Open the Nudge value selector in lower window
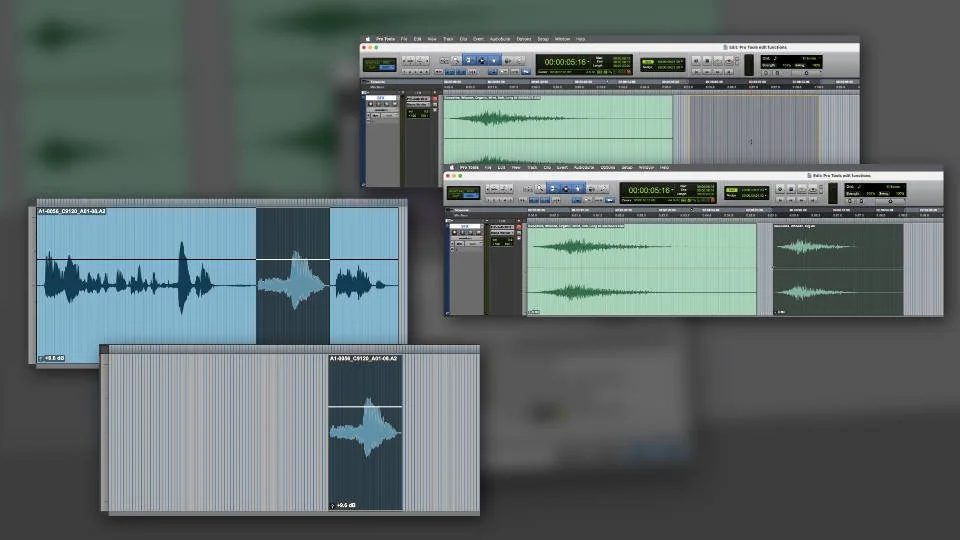 click(x=753, y=196)
